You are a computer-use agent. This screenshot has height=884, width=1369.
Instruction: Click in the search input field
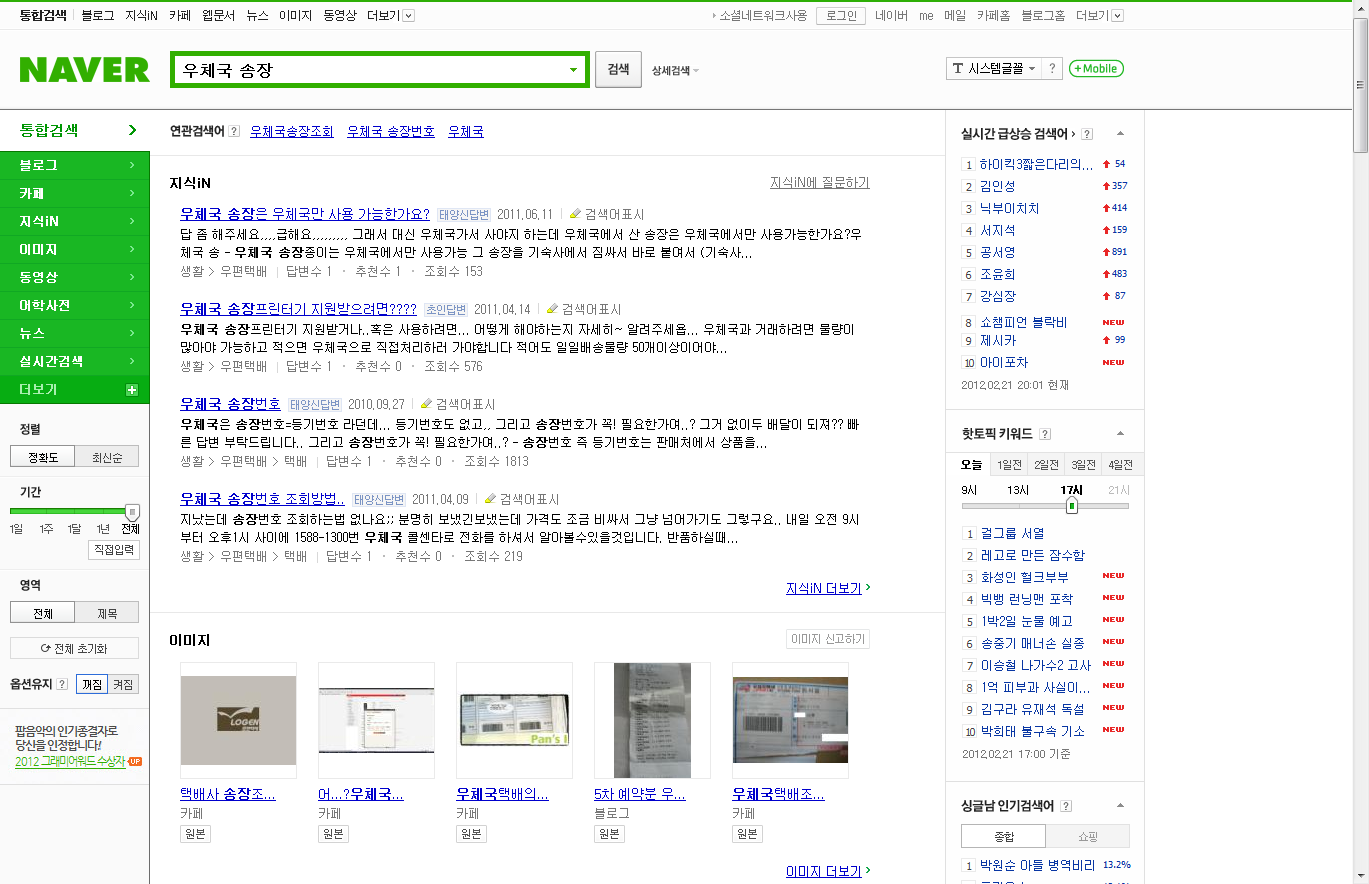[x=370, y=70]
